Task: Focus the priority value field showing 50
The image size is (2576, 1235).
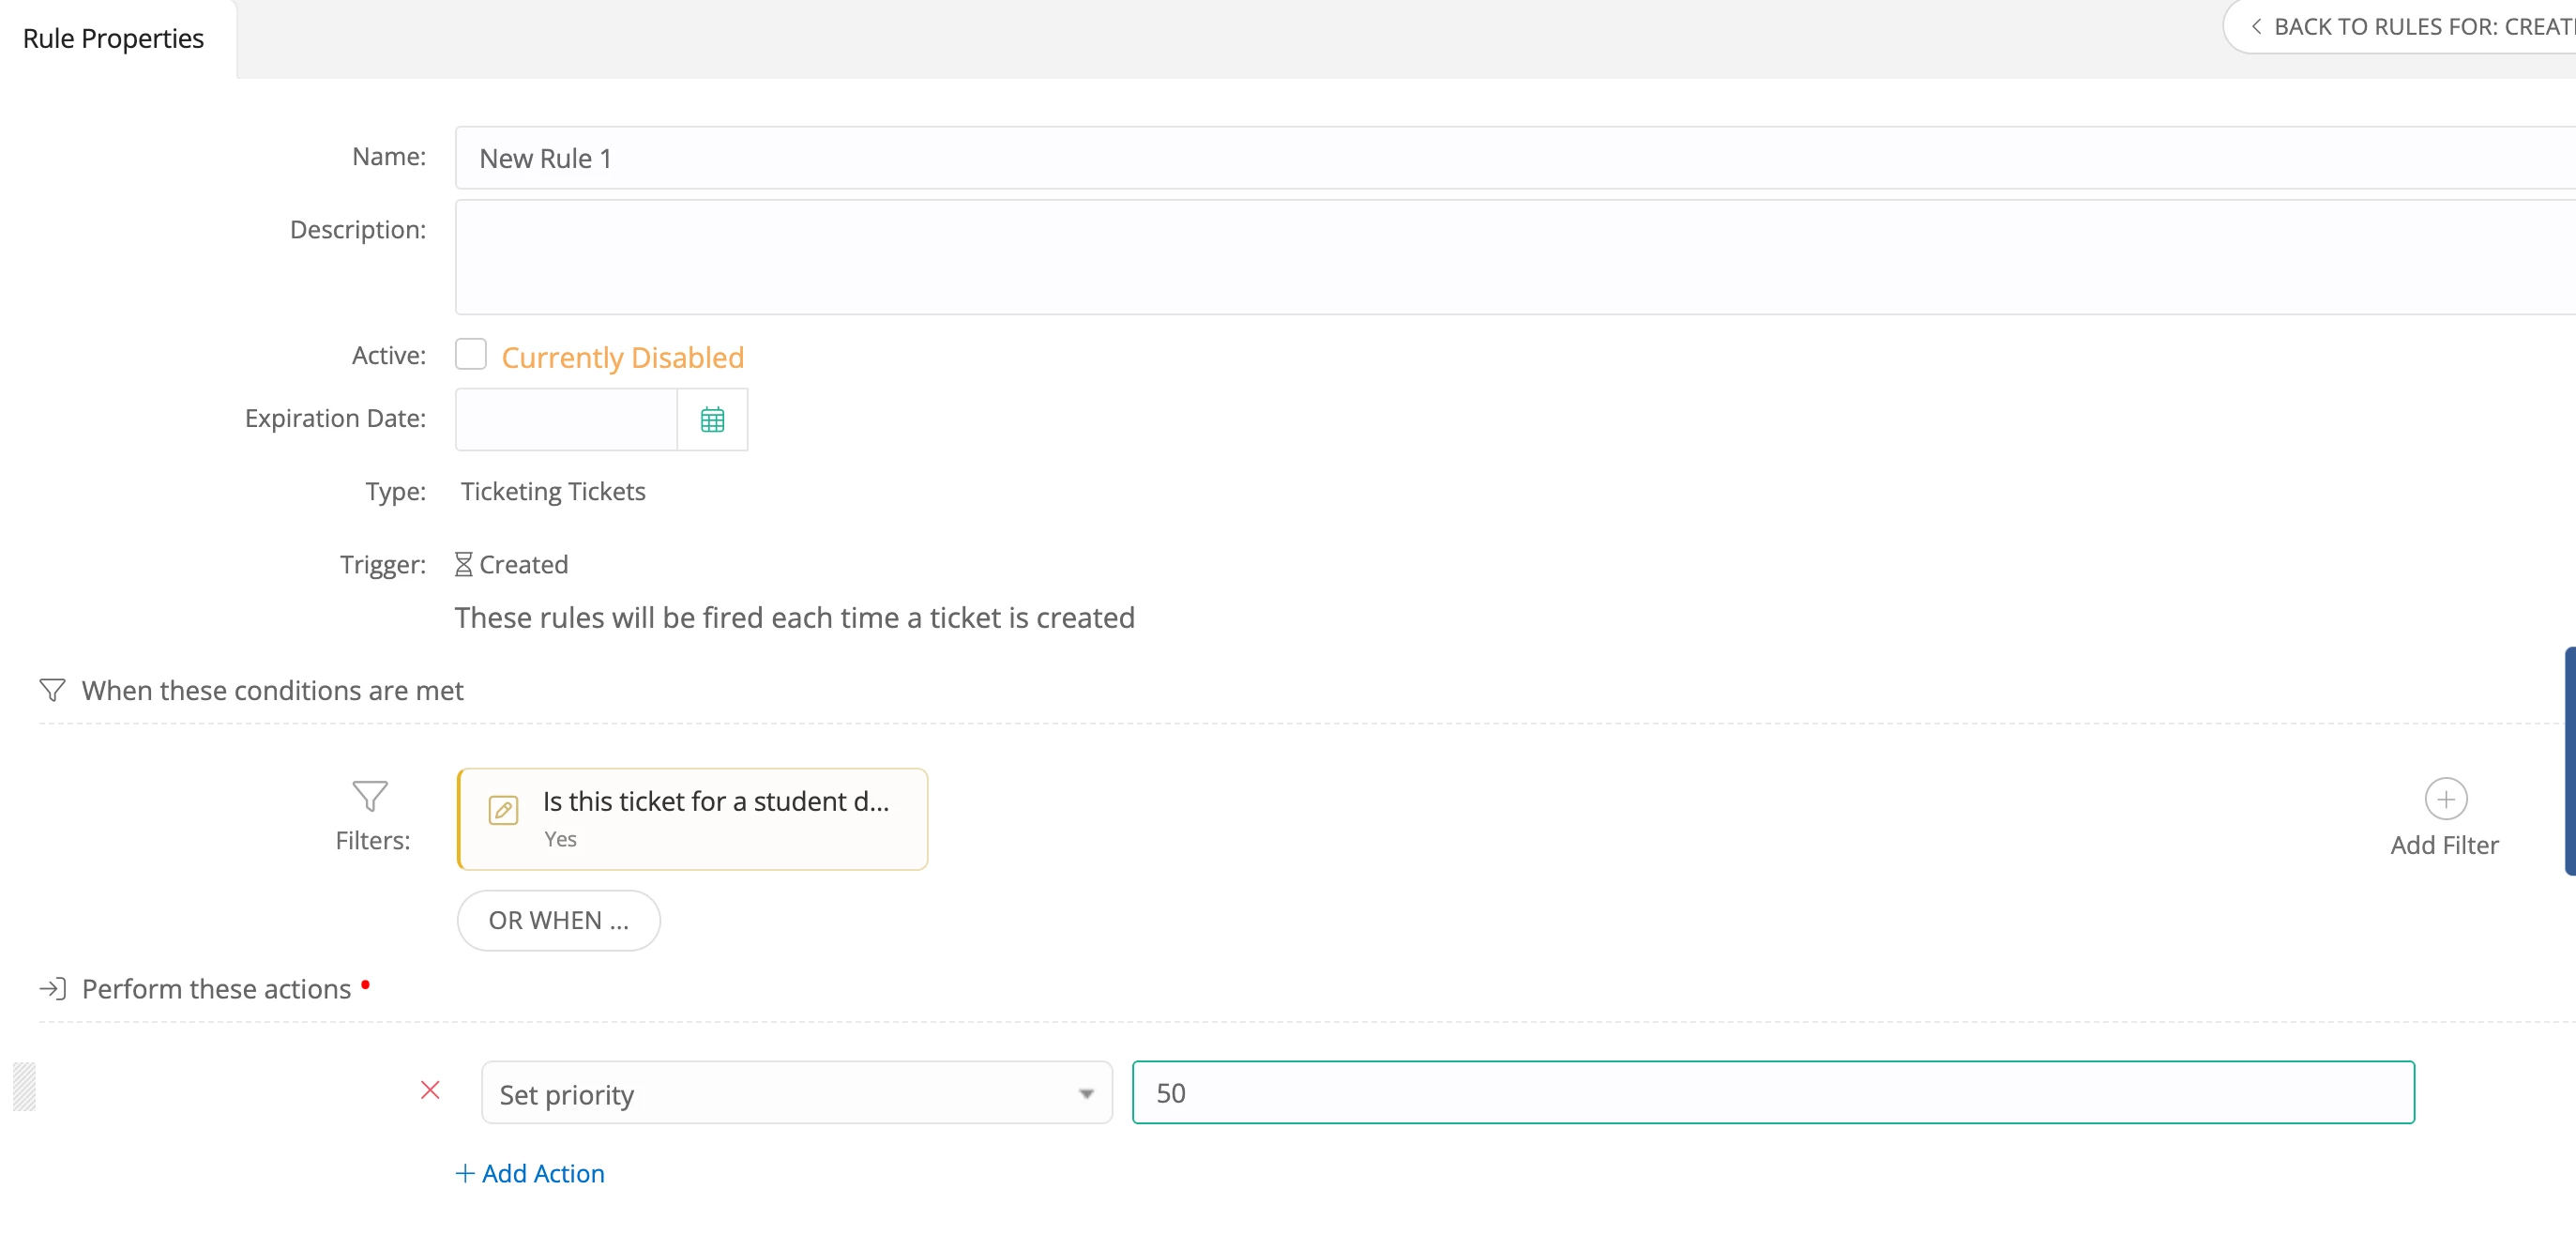Action: coord(1772,1093)
